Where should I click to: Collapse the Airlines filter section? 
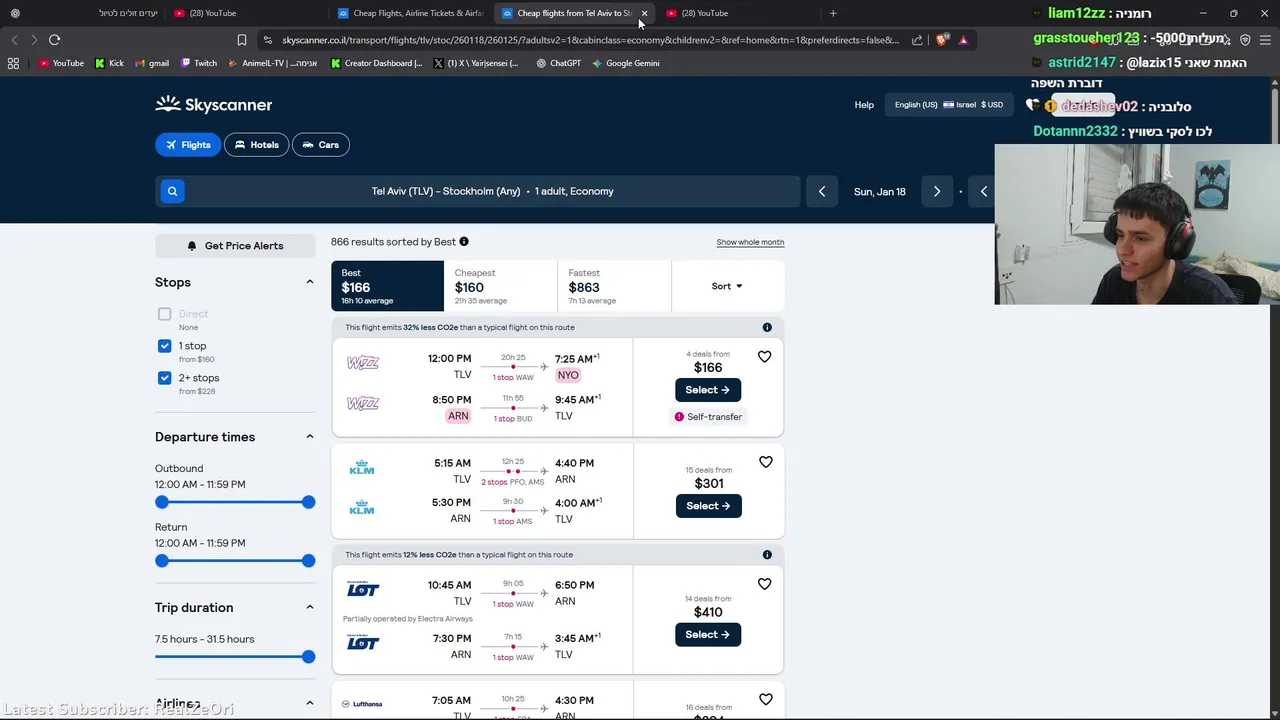pos(309,703)
